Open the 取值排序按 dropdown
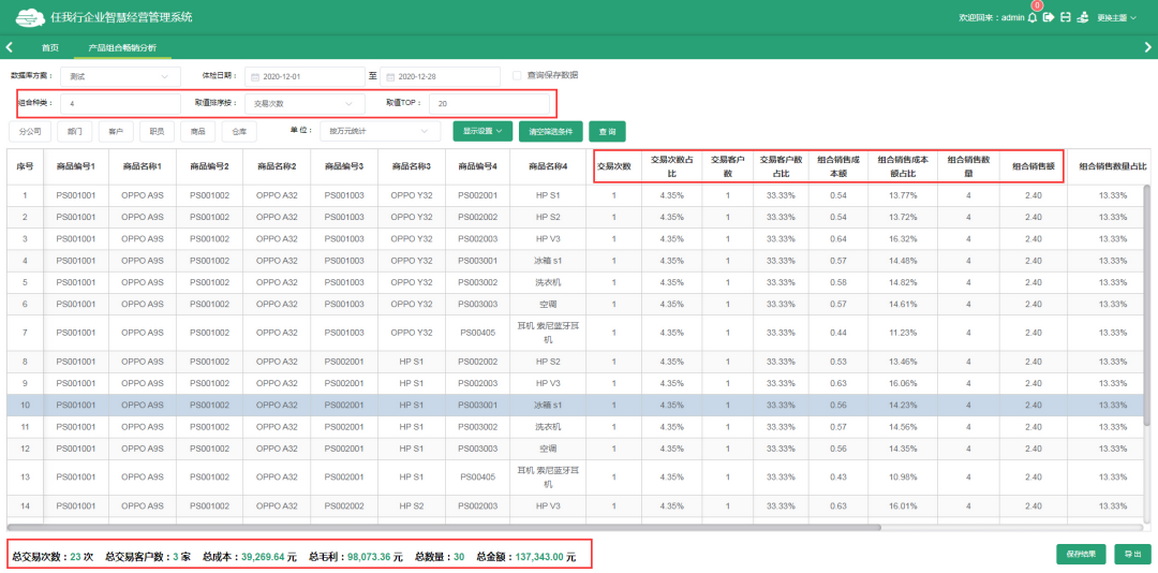Viewport: 1158px width, 573px height. (303, 104)
